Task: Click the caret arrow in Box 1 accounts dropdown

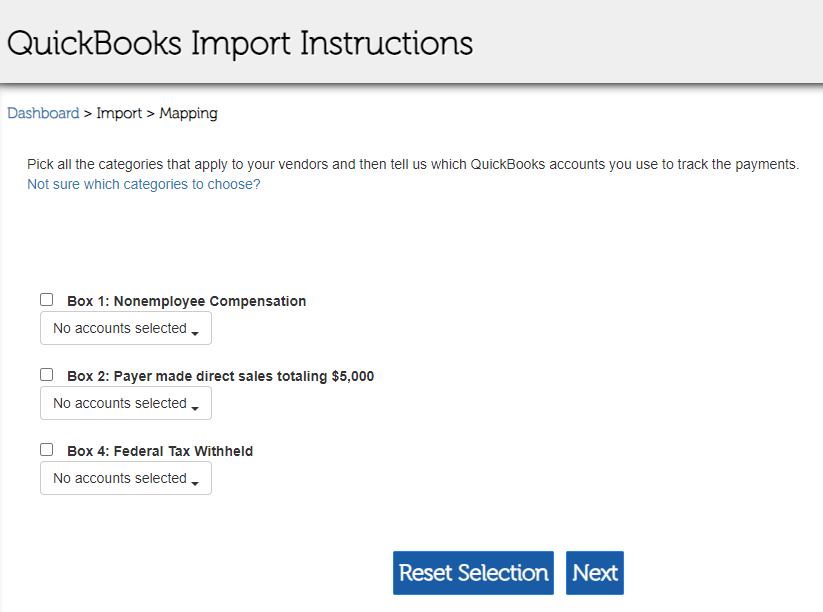Action: (195, 331)
